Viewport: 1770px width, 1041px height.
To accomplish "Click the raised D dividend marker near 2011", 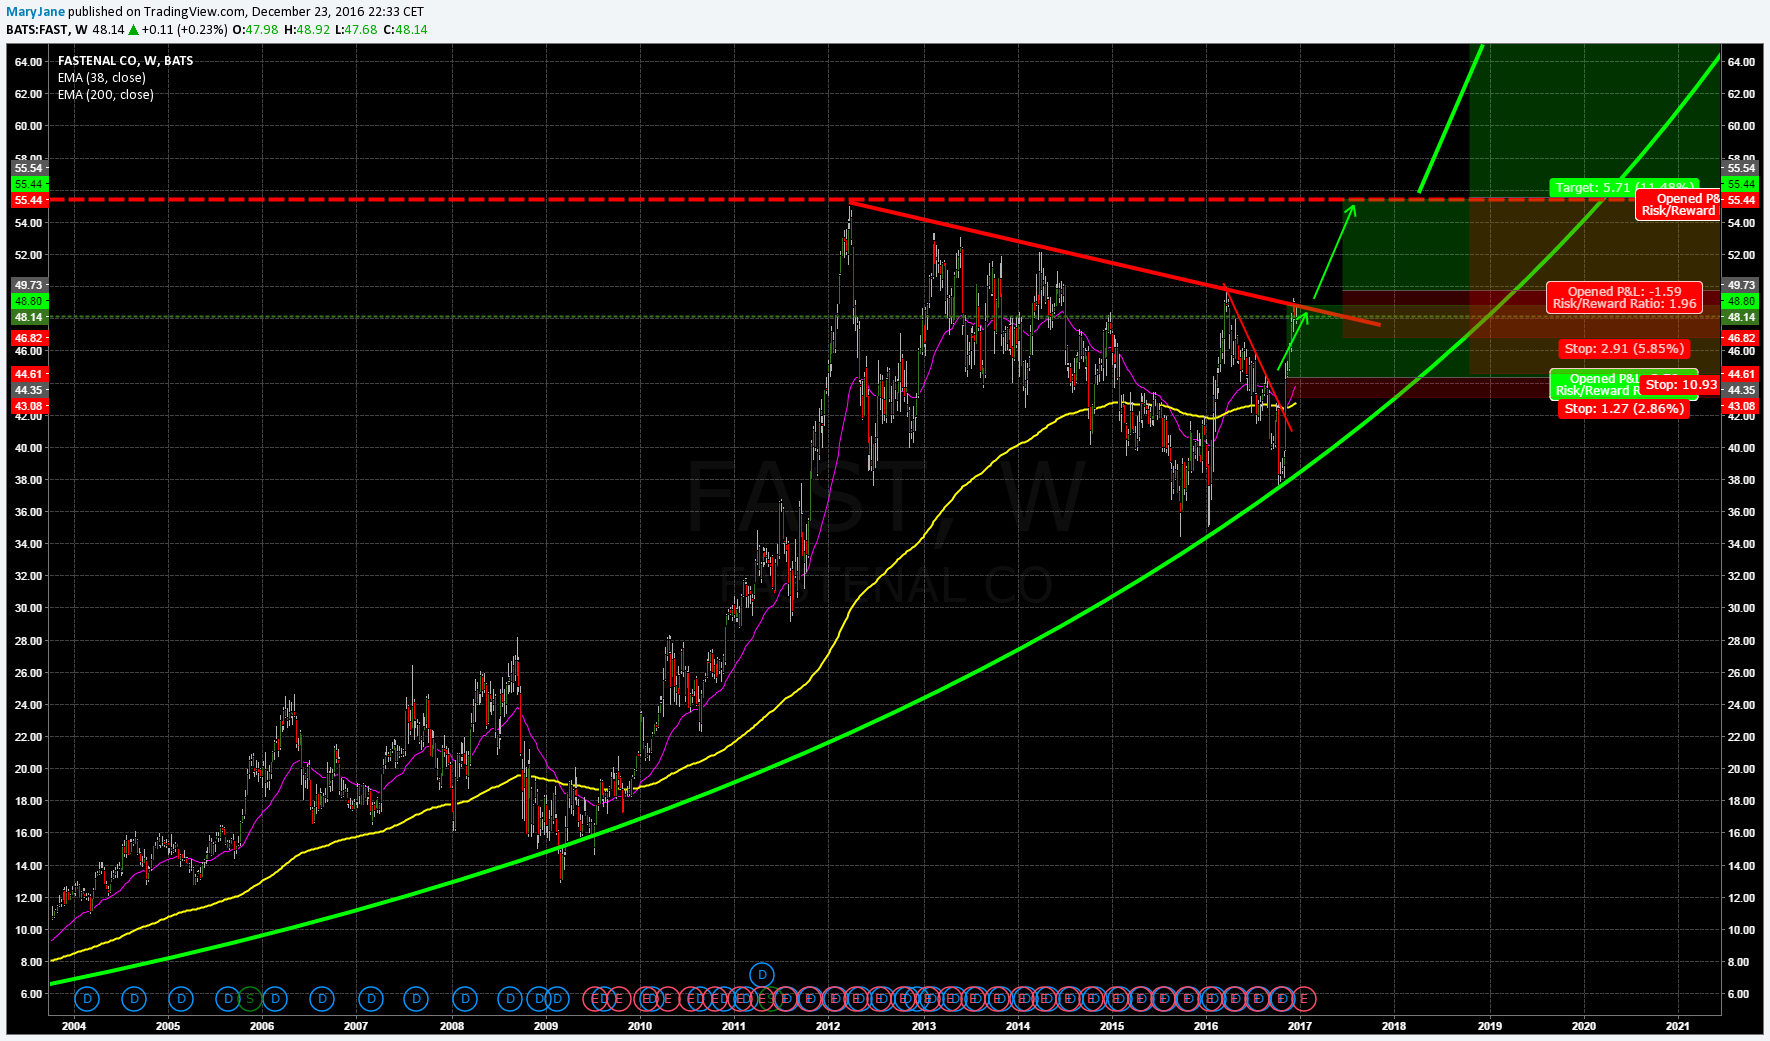I will pyautogui.click(x=762, y=974).
